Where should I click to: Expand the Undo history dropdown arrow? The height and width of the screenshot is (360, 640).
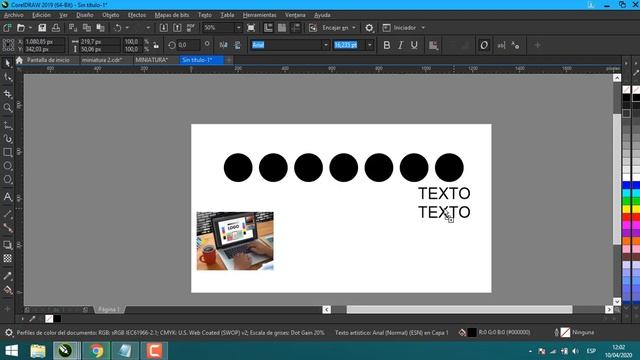pos(127,28)
